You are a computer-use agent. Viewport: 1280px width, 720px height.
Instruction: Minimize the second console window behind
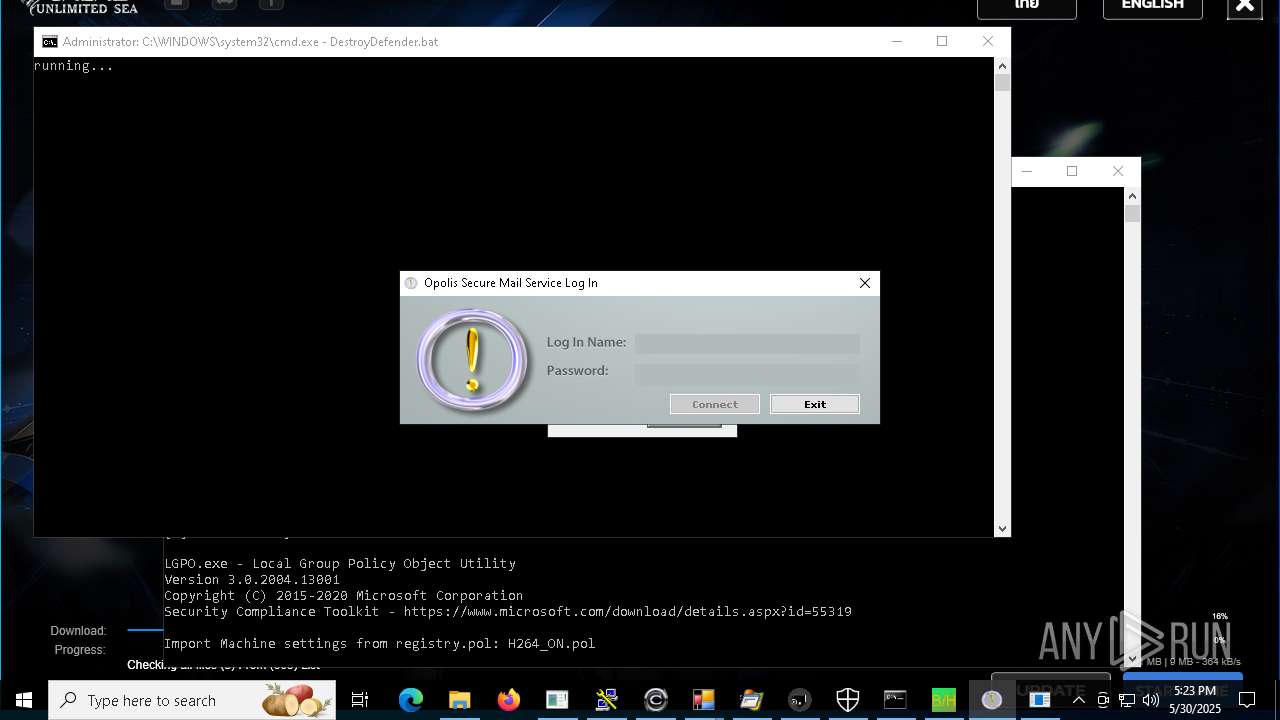(x=1027, y=171)
